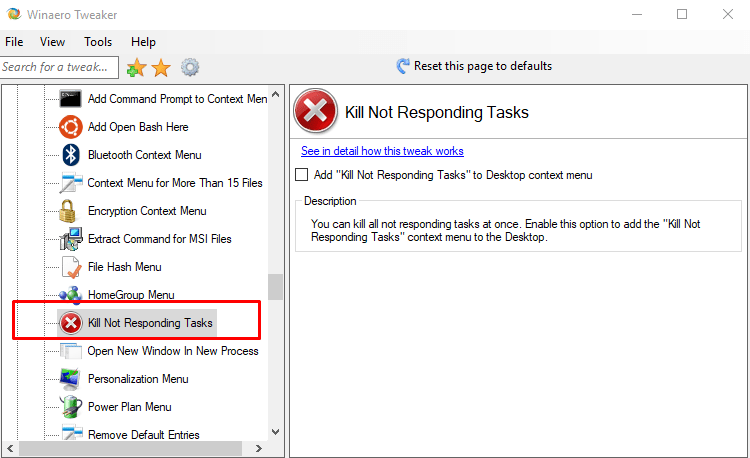Click icon next to Context Menu for More Than 15 Files
The width and height of the screenshot is (750, 458).
coord(71,183)
